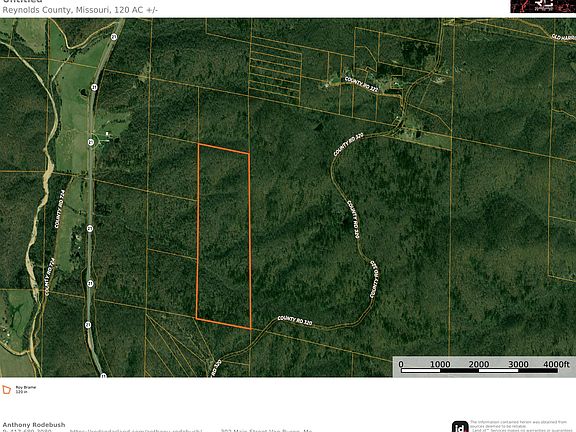Image resolution: width=576 pixels, height=432 pixels.
Task: Click the Highway 21 shield at bottom map edge
Action: [104, 375]
